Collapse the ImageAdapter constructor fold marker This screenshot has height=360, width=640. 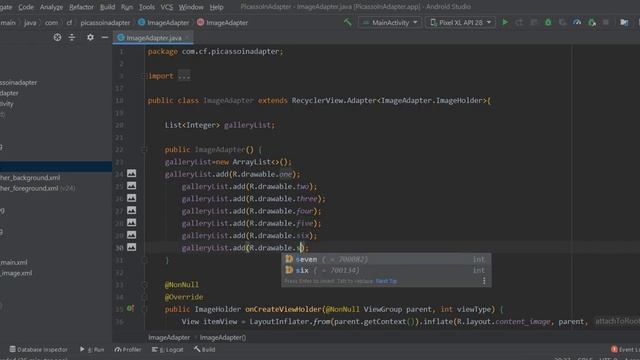144,150
